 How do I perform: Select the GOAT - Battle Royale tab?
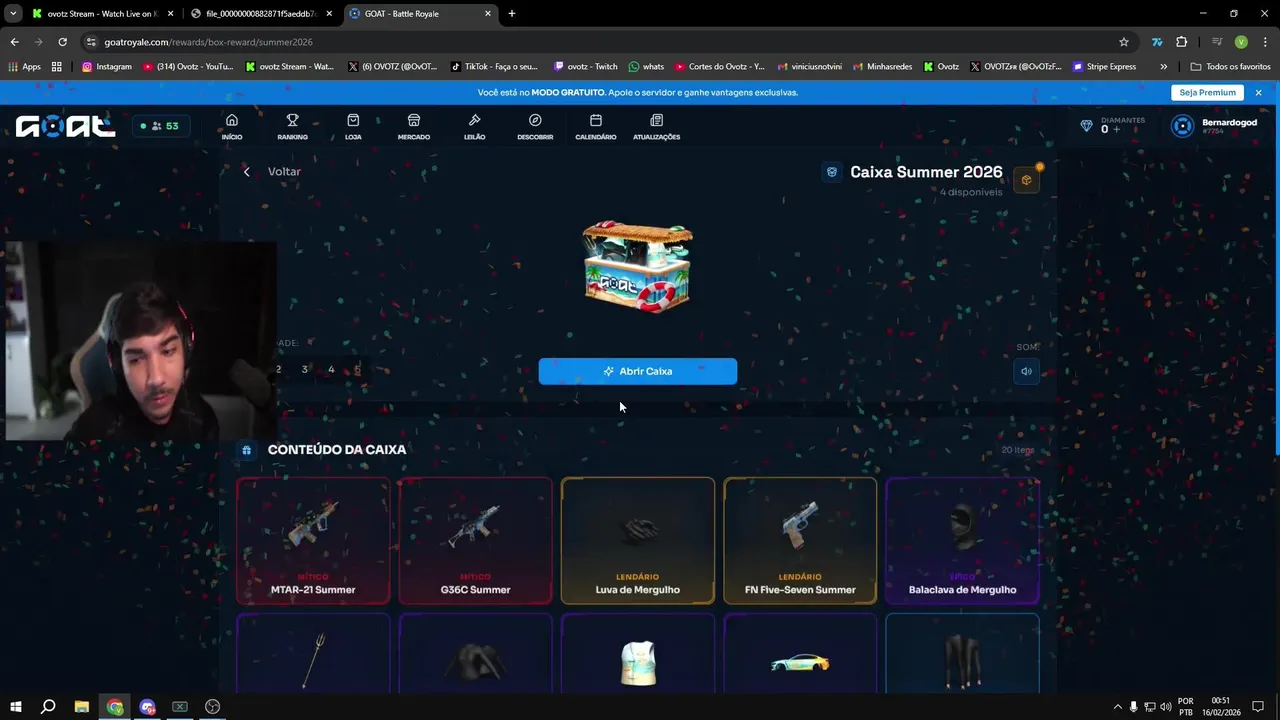[419, 14]
